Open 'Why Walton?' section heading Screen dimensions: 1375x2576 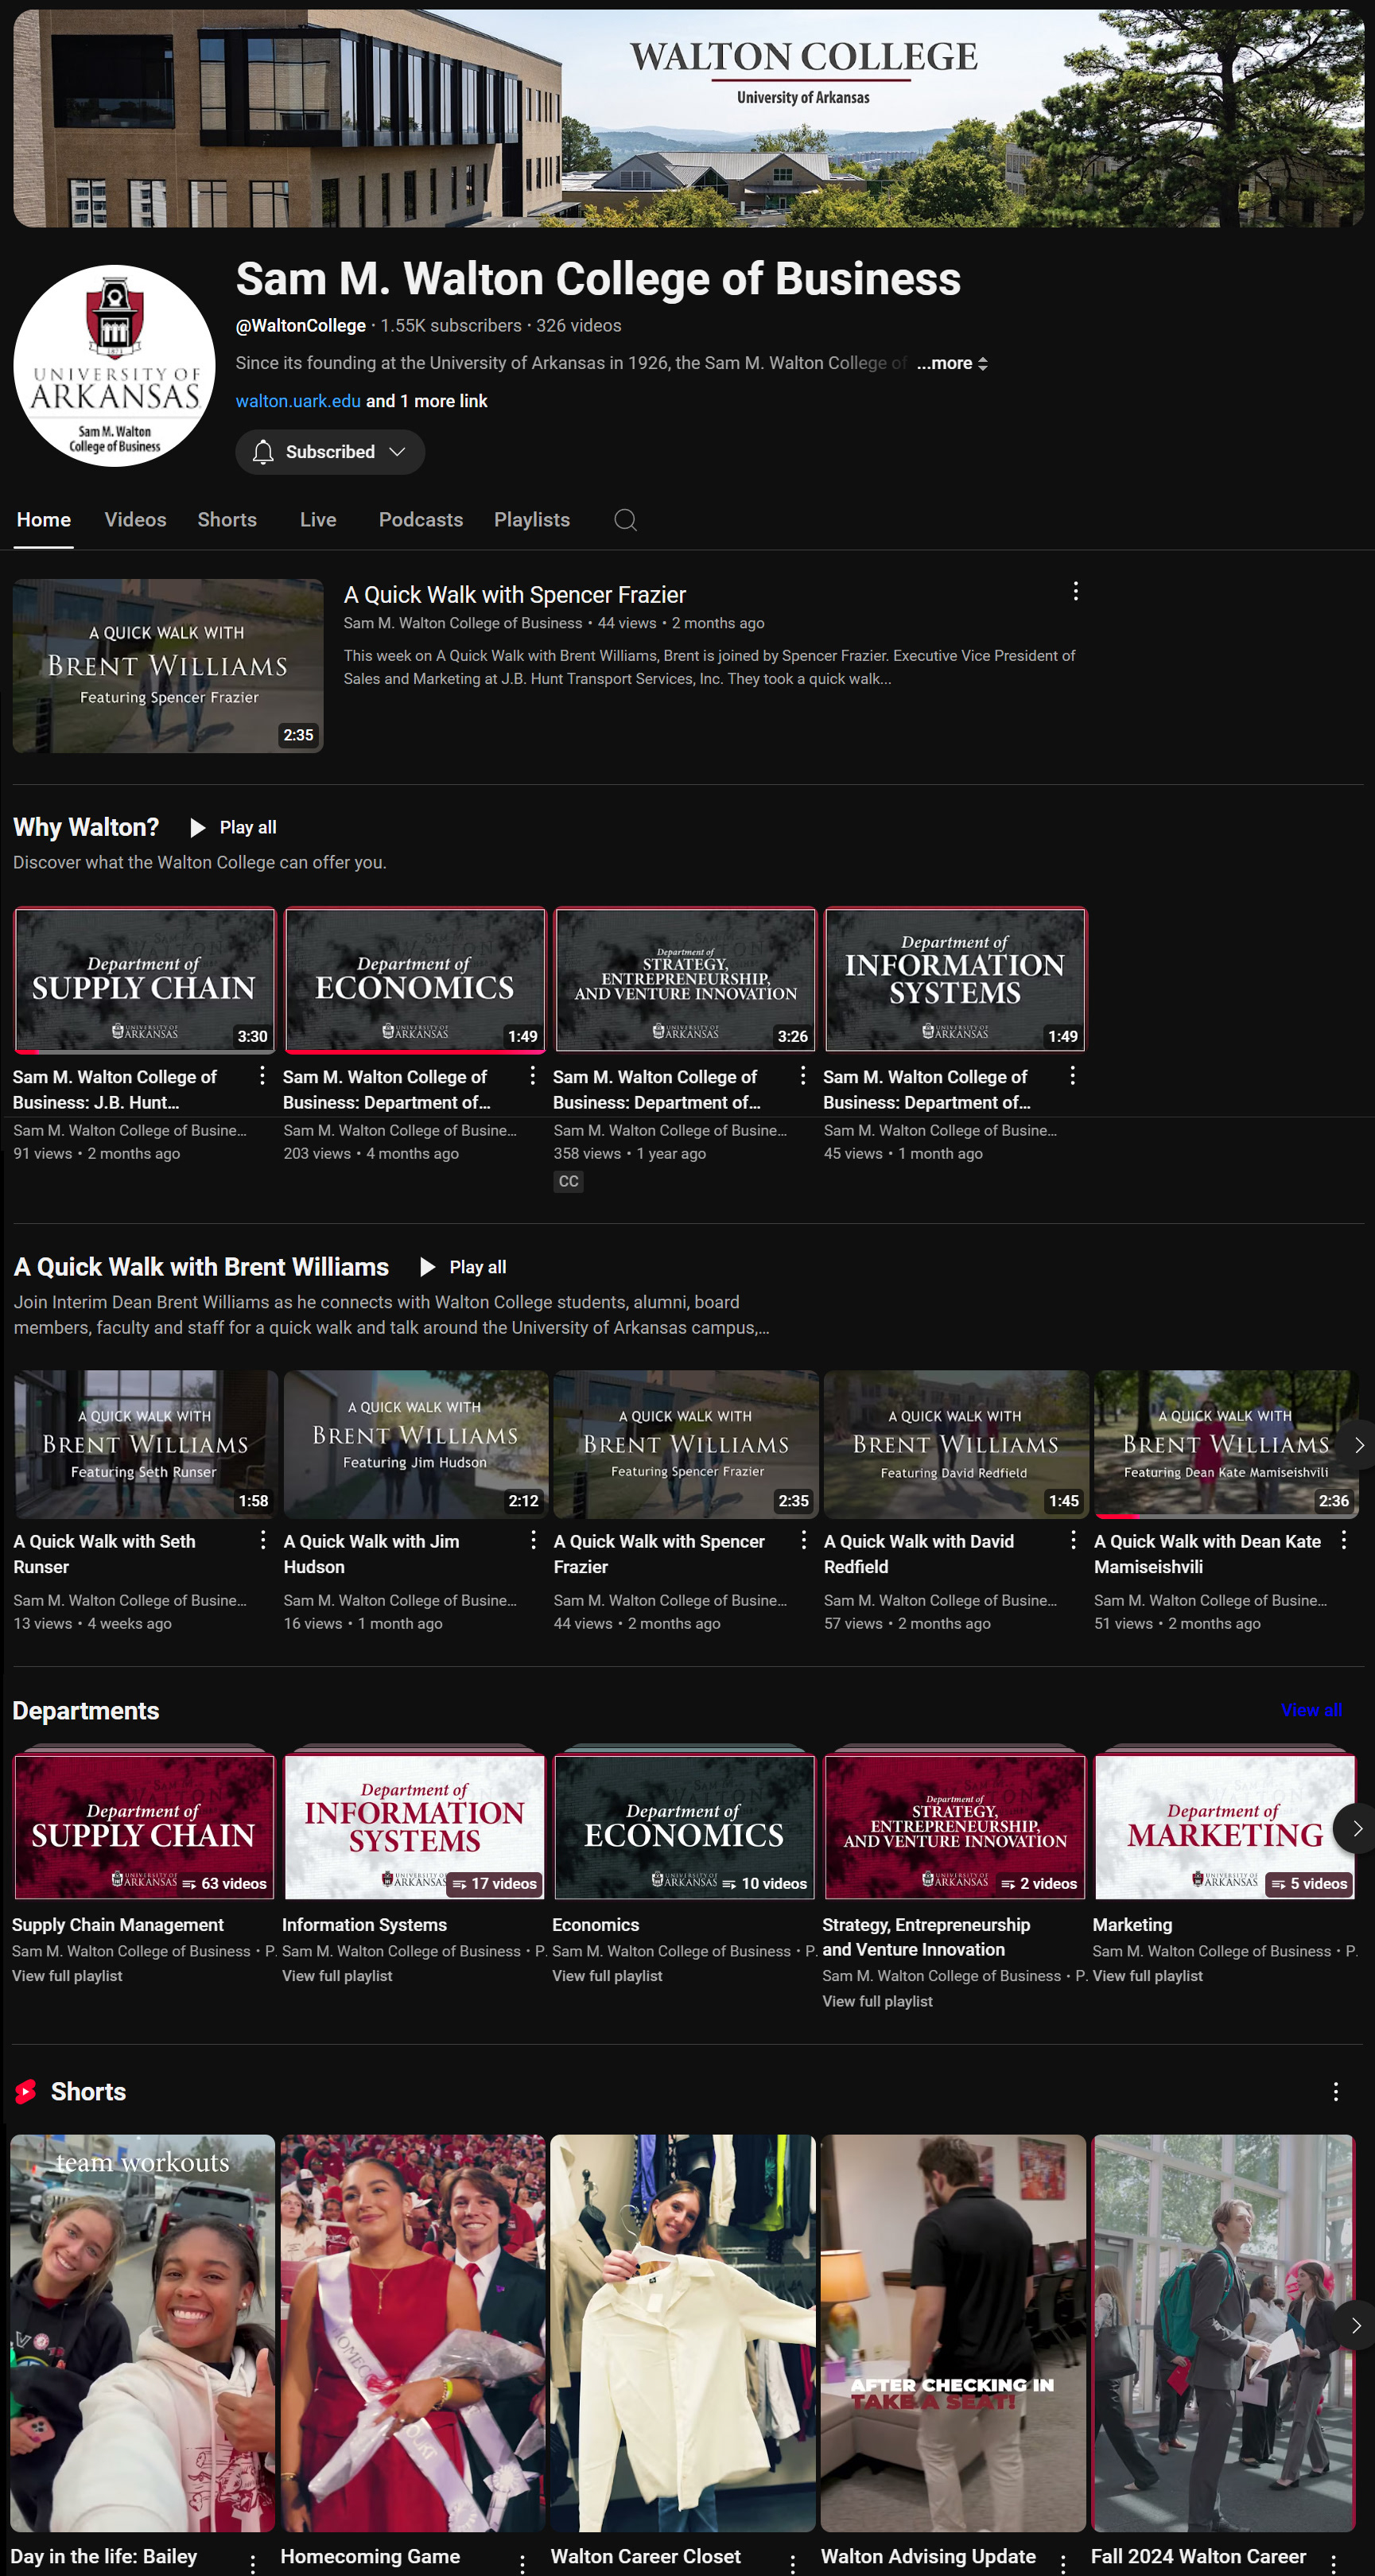pyautogui.click(x=86, y=828)
